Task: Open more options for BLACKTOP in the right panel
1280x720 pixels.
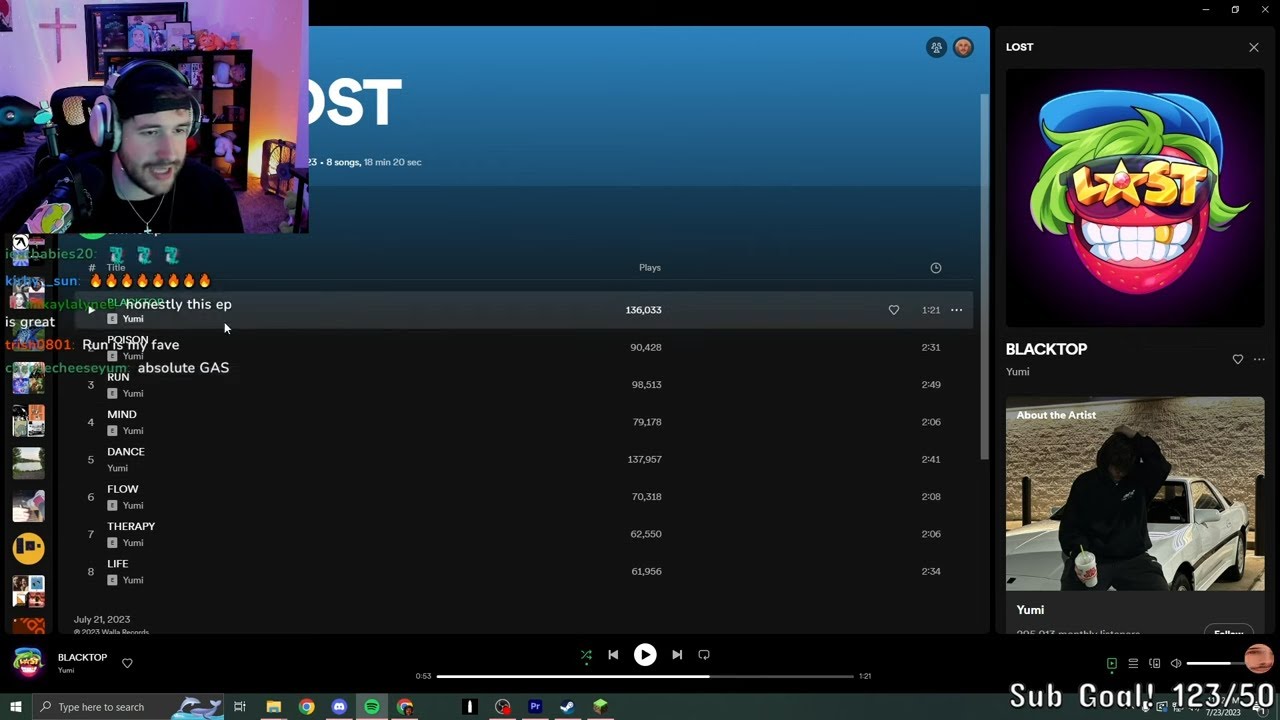Action: (1259, 359)
